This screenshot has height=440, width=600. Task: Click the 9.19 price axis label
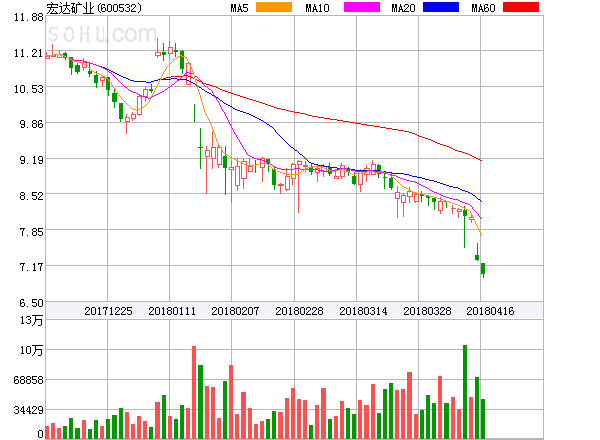31,160
